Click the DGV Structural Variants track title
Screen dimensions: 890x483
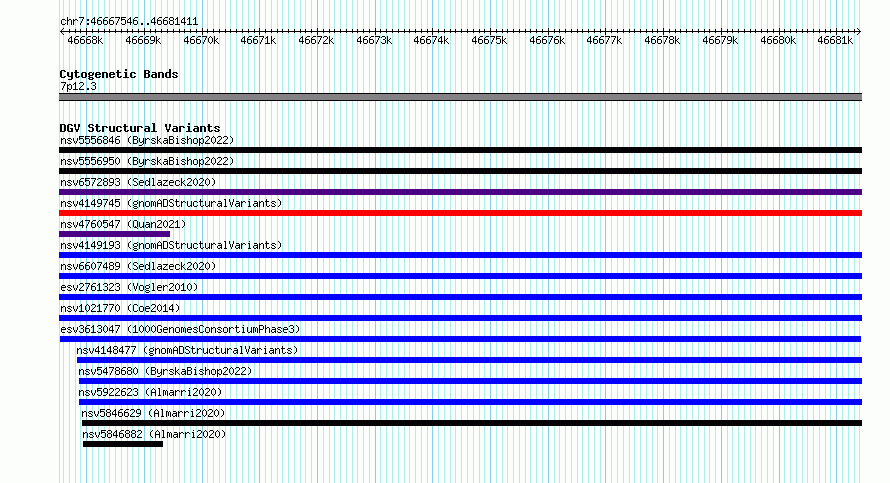pos(140,128)
